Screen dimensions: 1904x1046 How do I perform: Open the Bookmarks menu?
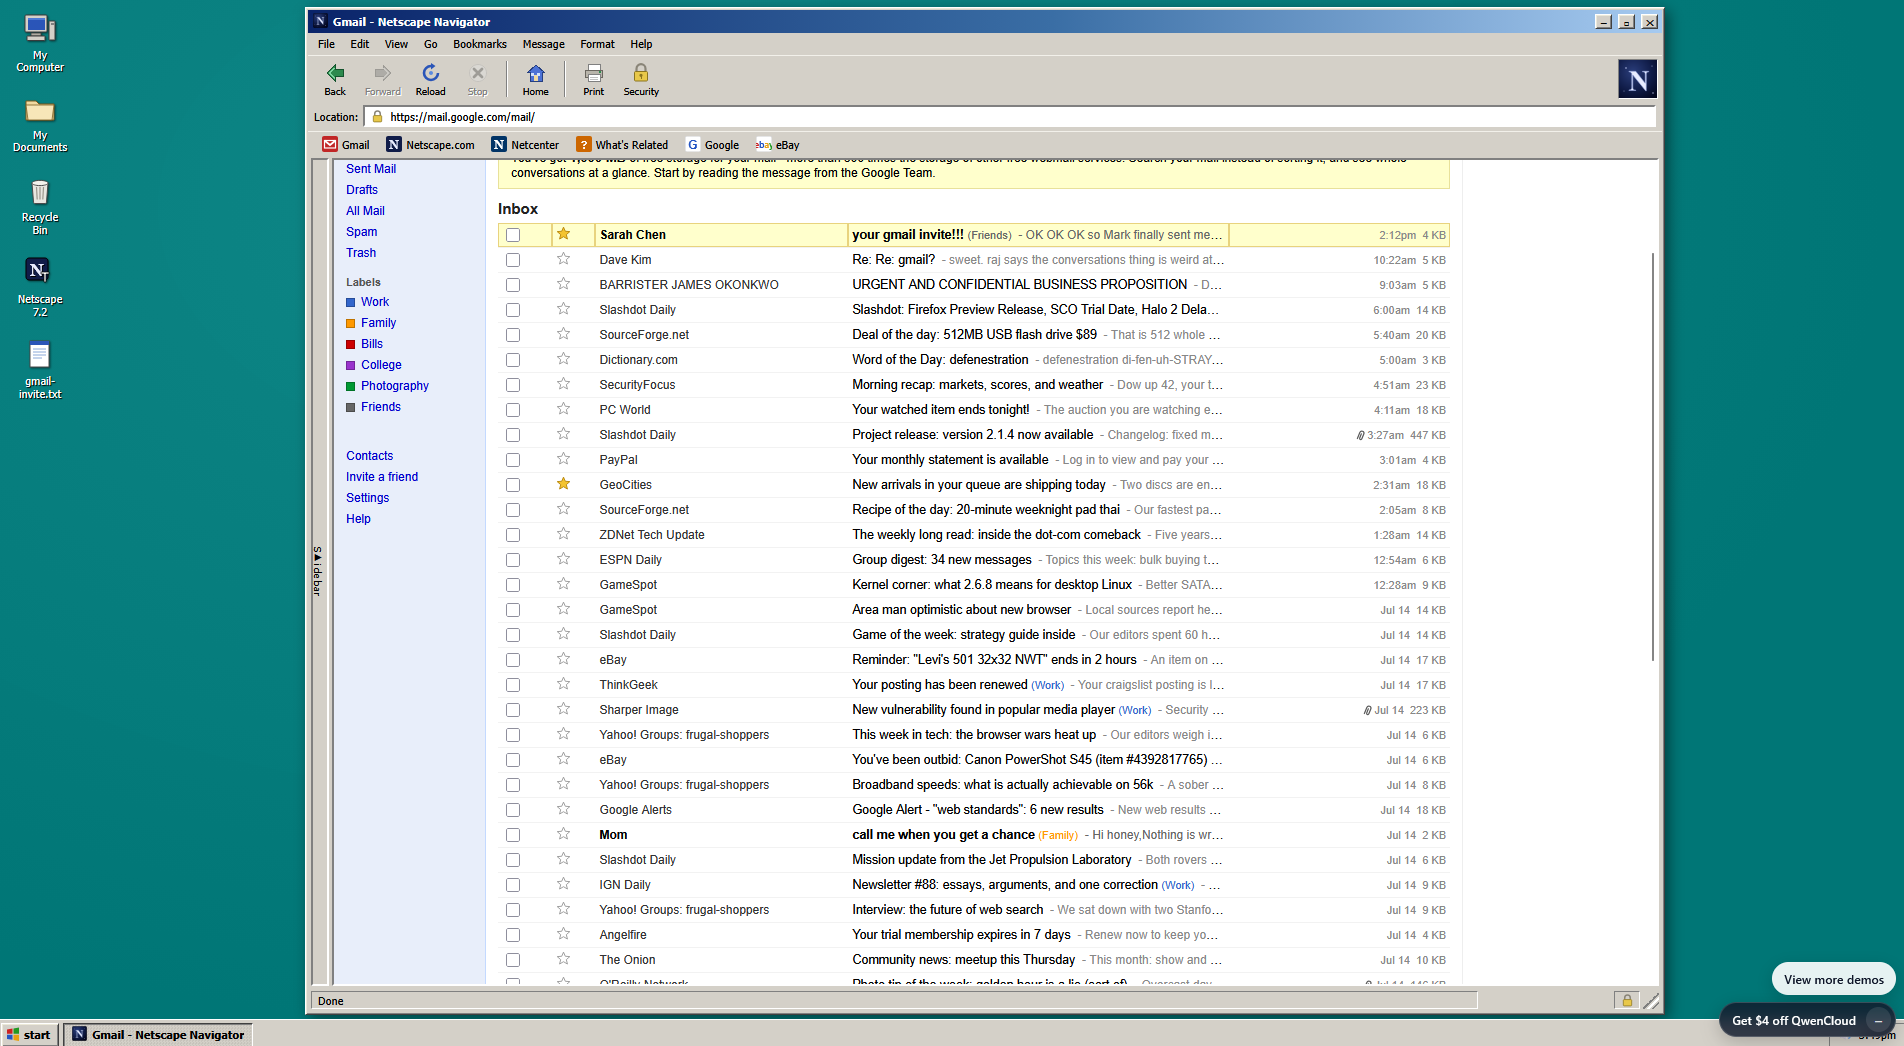click(480, 44)
